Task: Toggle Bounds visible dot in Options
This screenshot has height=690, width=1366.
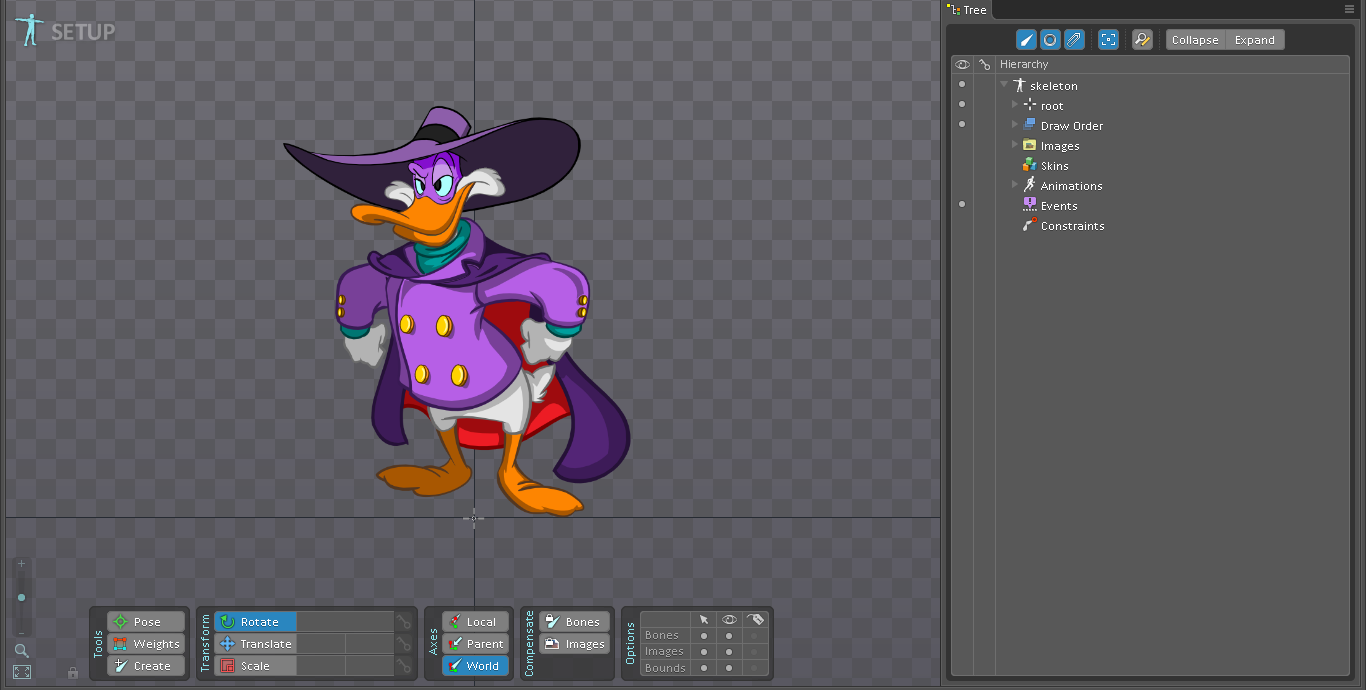Action: (729, 667)
